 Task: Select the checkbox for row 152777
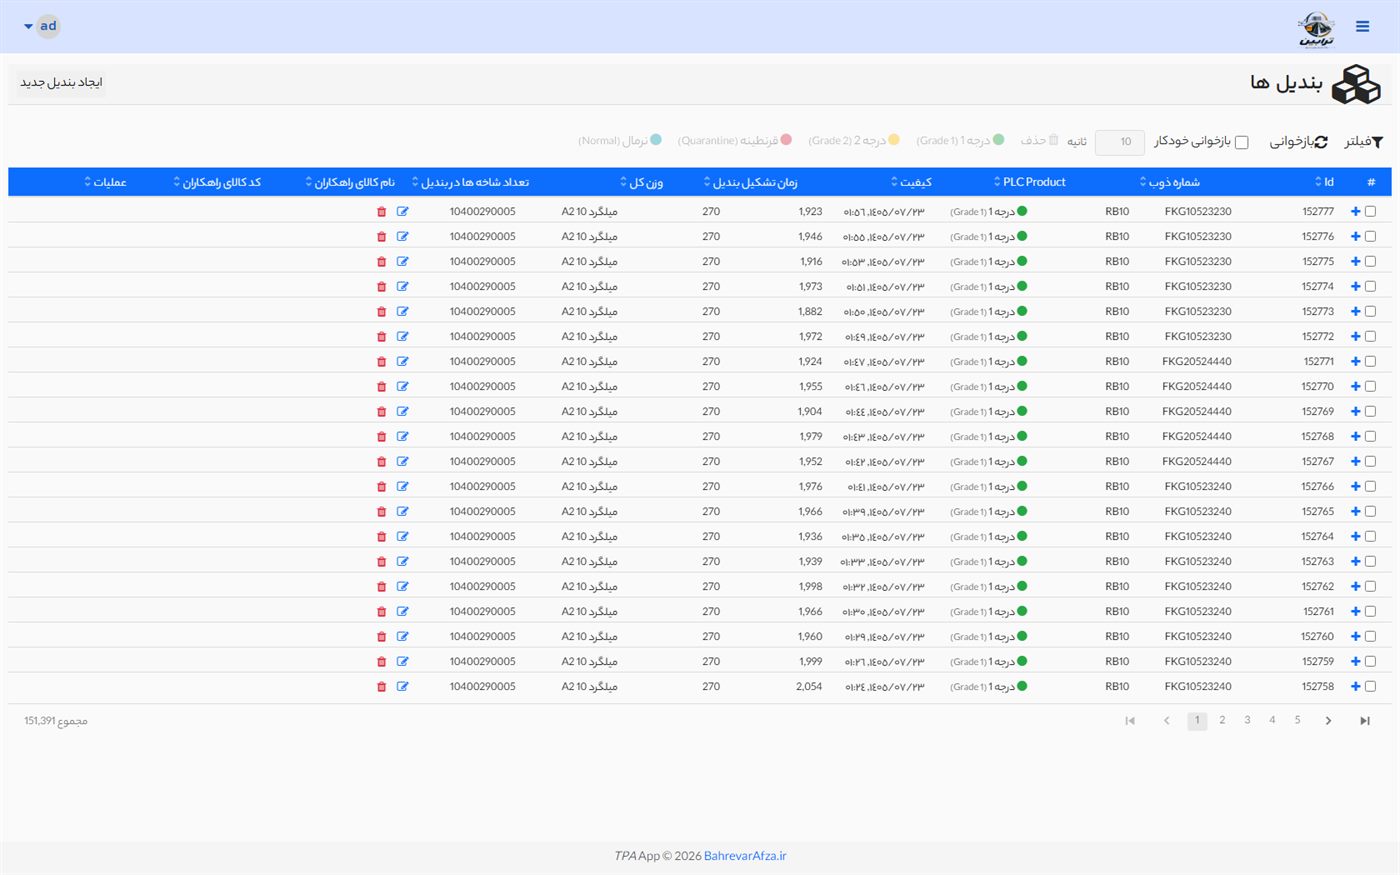pos(1370,211)
